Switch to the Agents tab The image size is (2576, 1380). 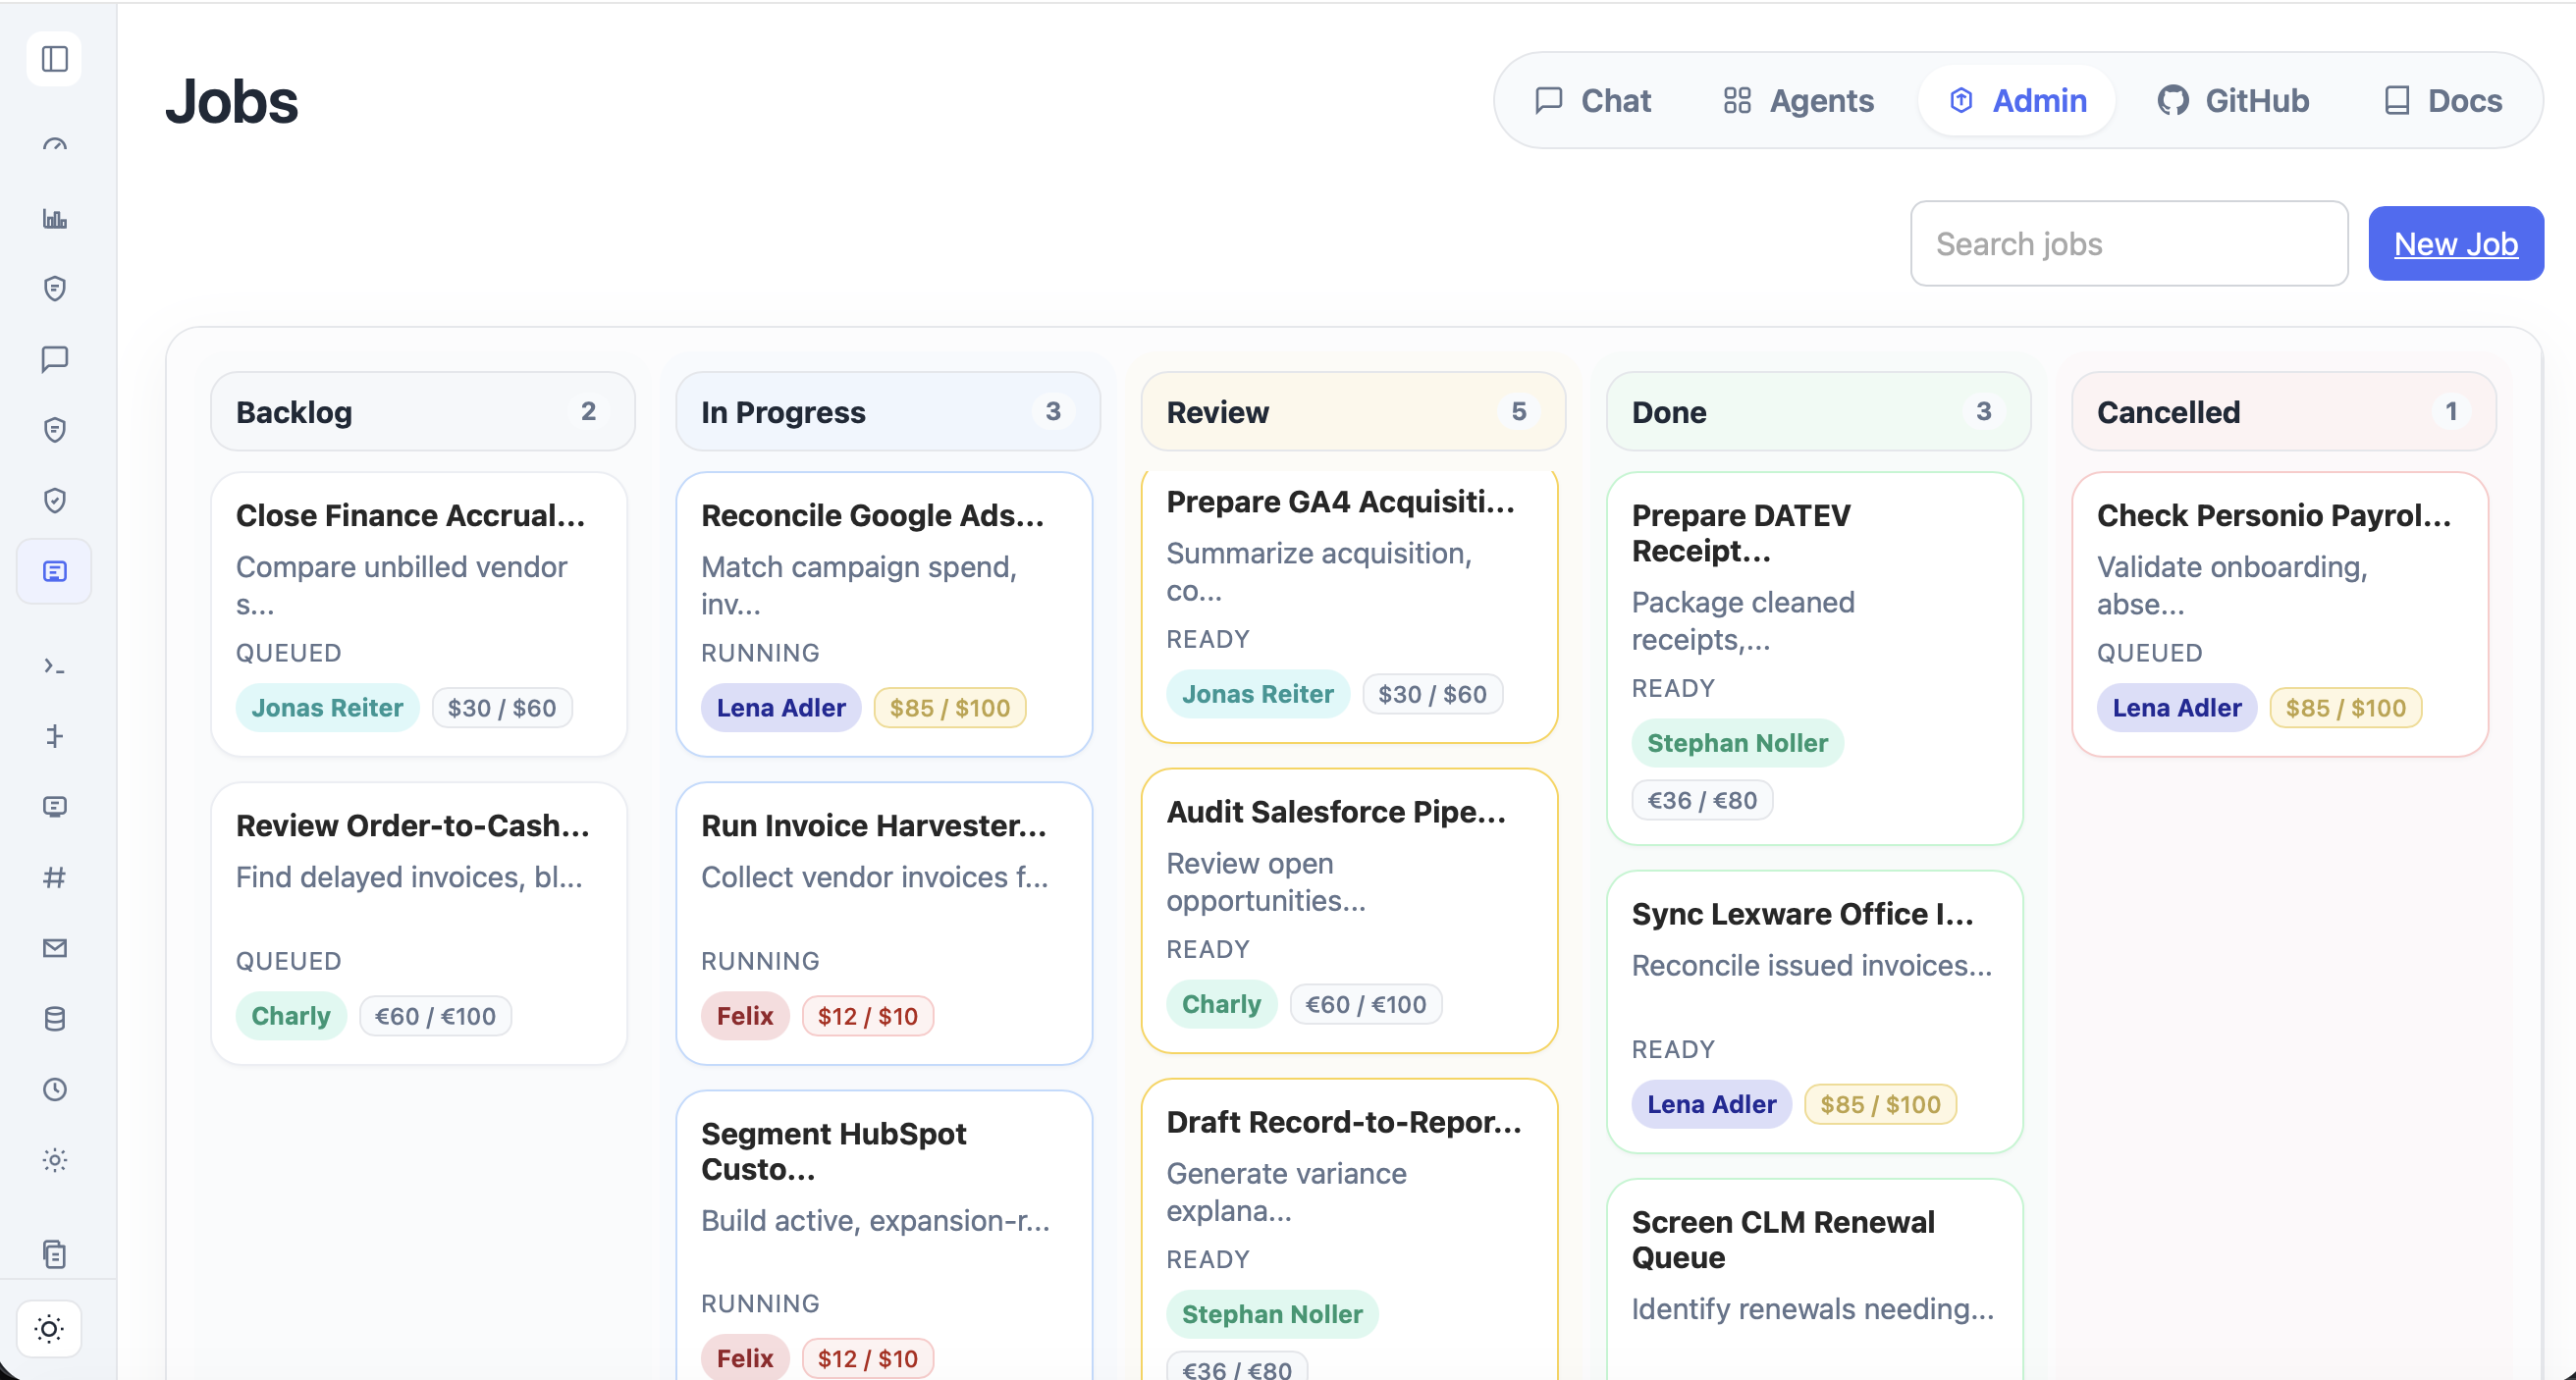(1799, 101)
